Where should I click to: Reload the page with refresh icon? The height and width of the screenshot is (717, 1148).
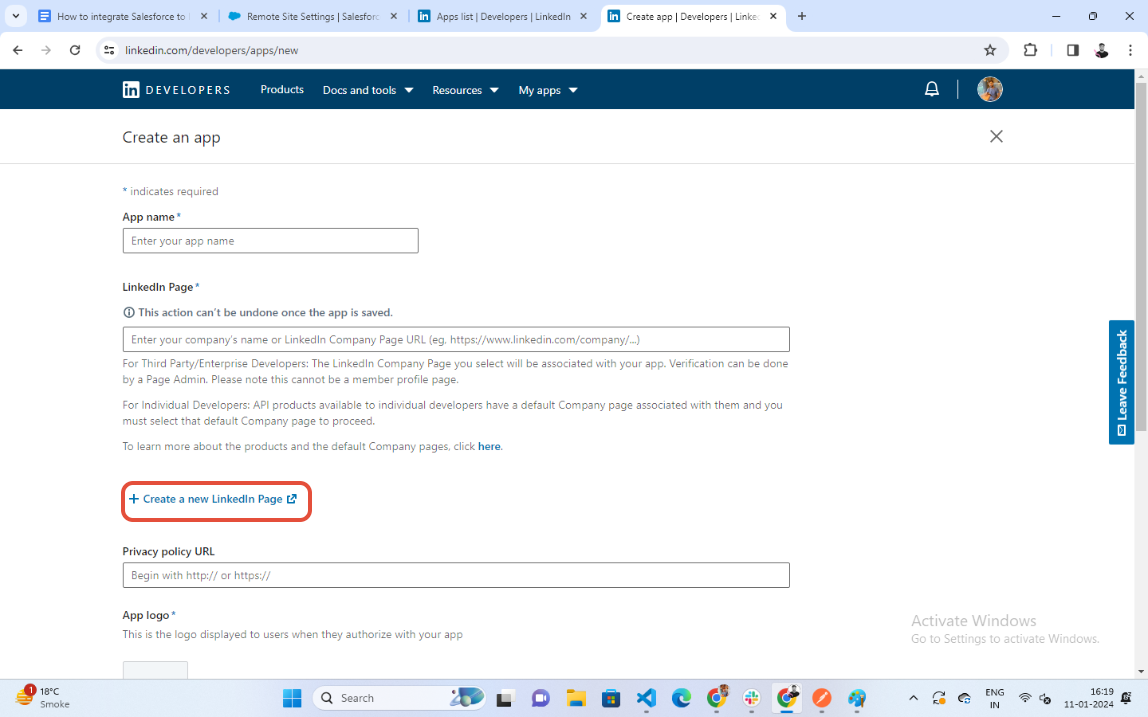pyautogui.click(x=75, y=50)
